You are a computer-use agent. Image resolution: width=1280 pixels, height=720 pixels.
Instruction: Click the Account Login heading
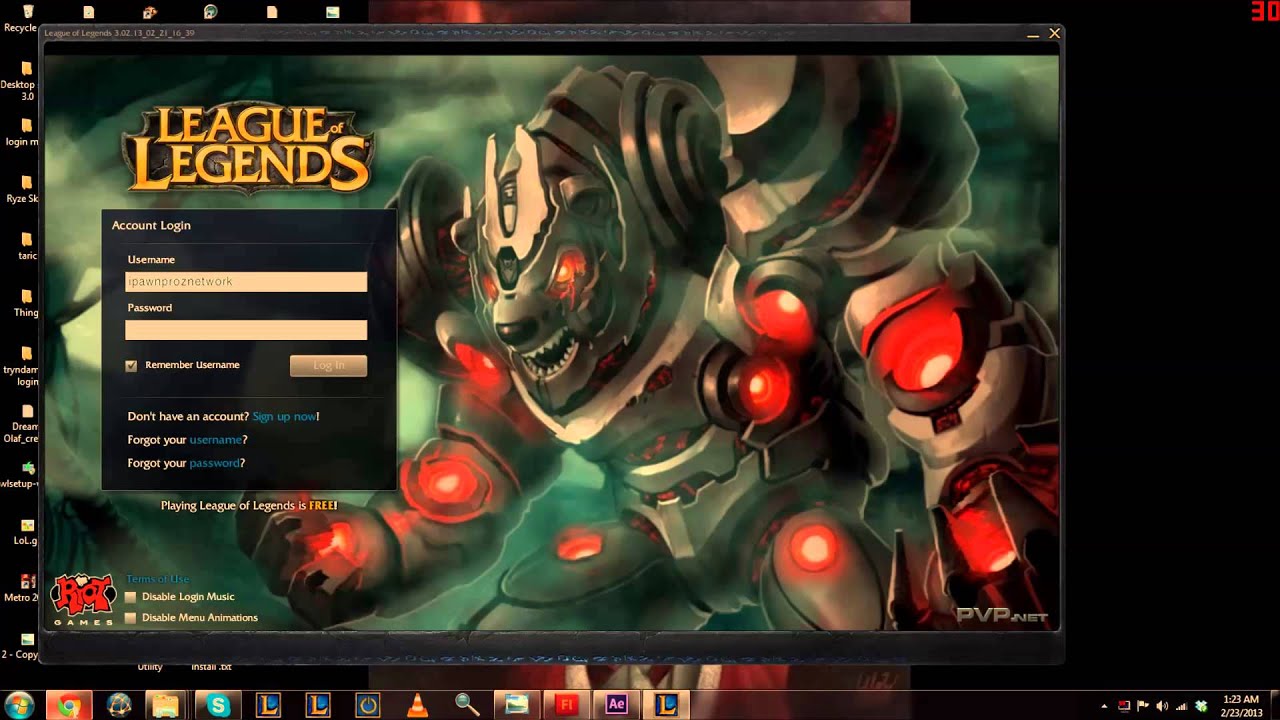[151, 225]
